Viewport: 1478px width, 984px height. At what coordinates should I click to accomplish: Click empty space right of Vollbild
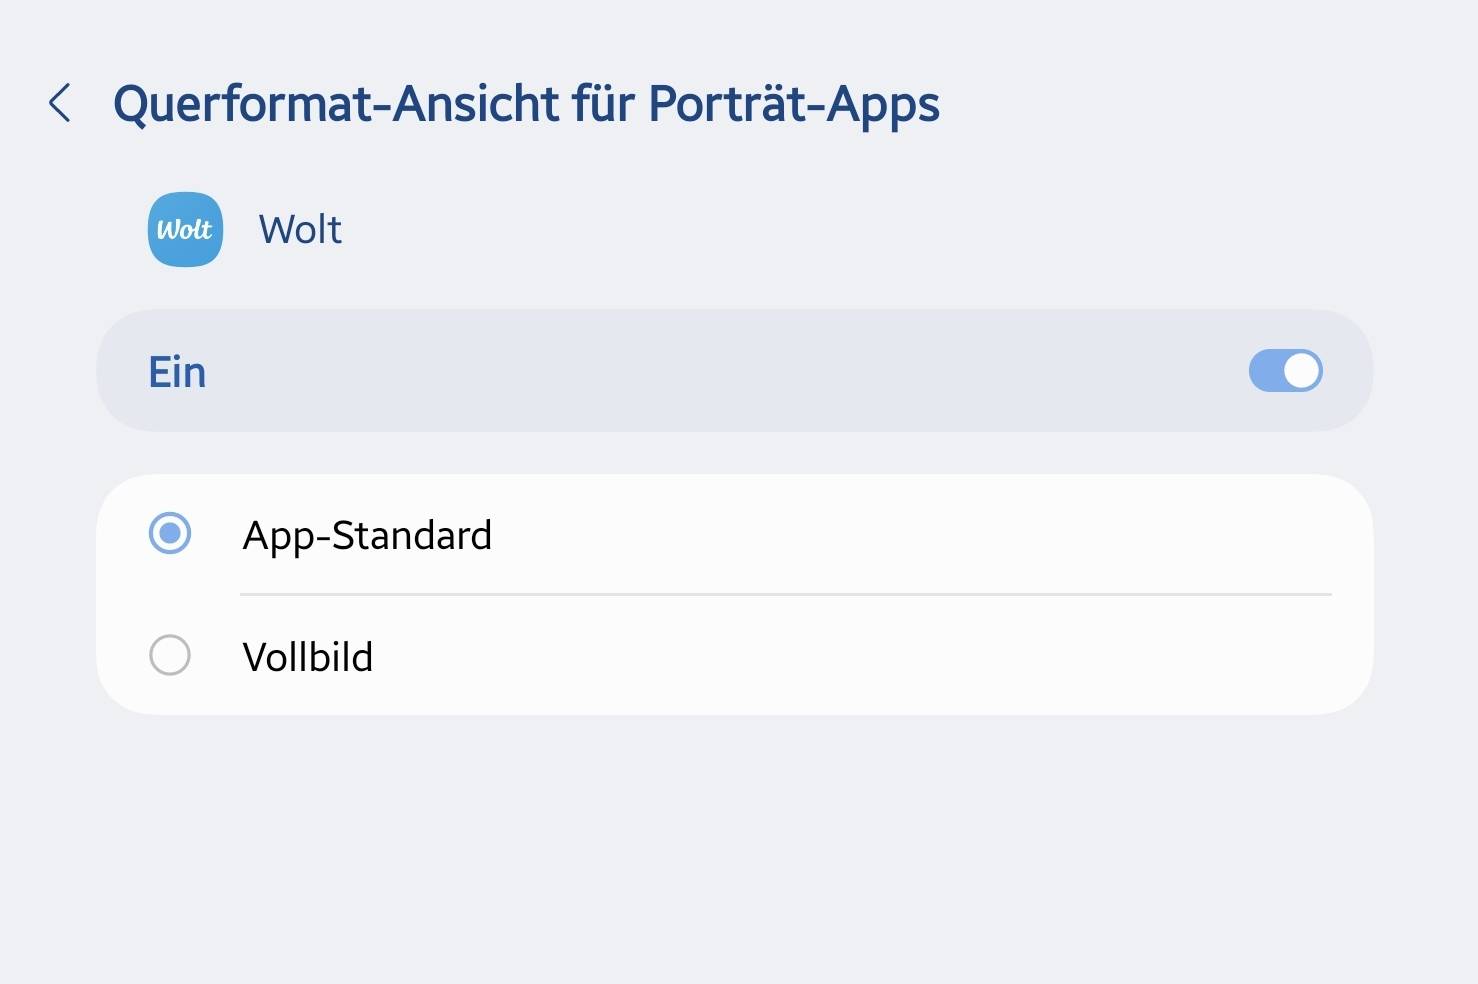[850, 656]
